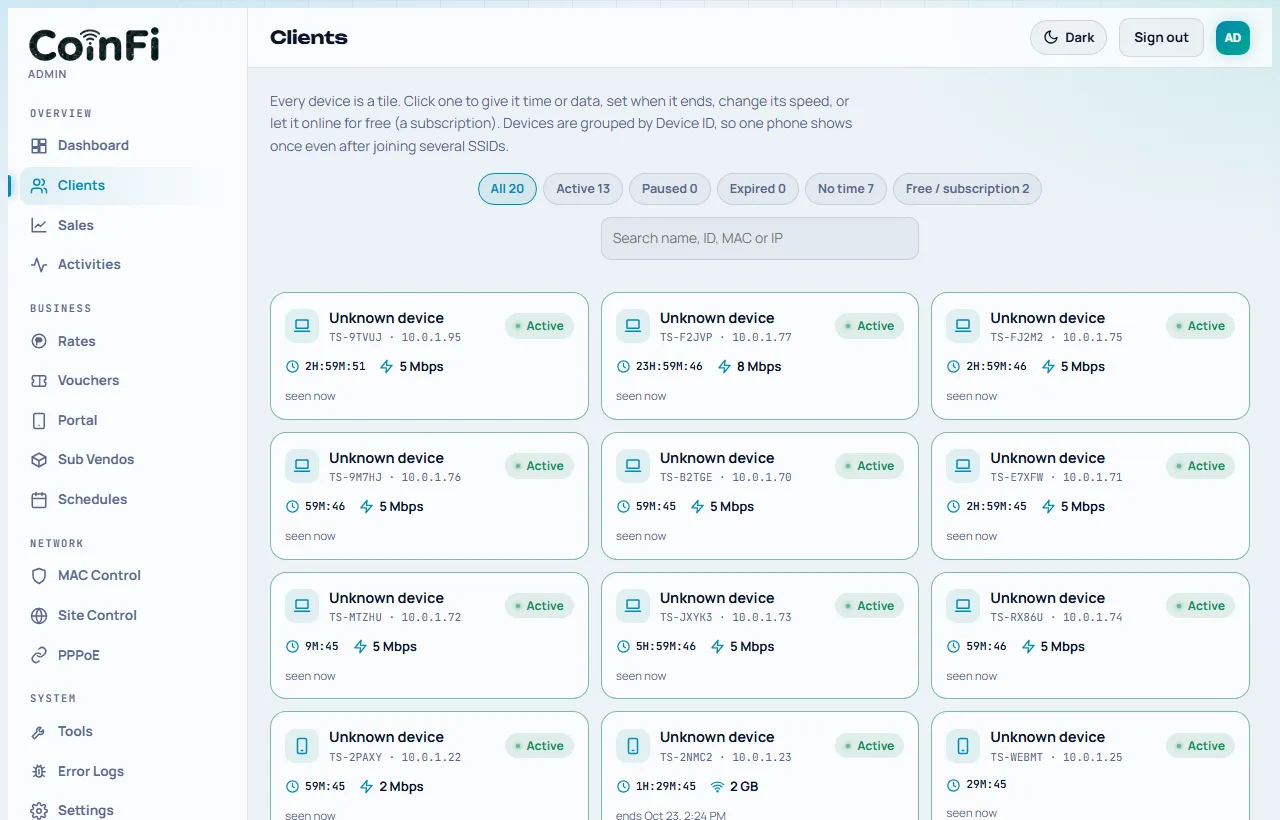1280x820 pixels.
Task: Click the CoinFi logo
Action: [94, 45]
